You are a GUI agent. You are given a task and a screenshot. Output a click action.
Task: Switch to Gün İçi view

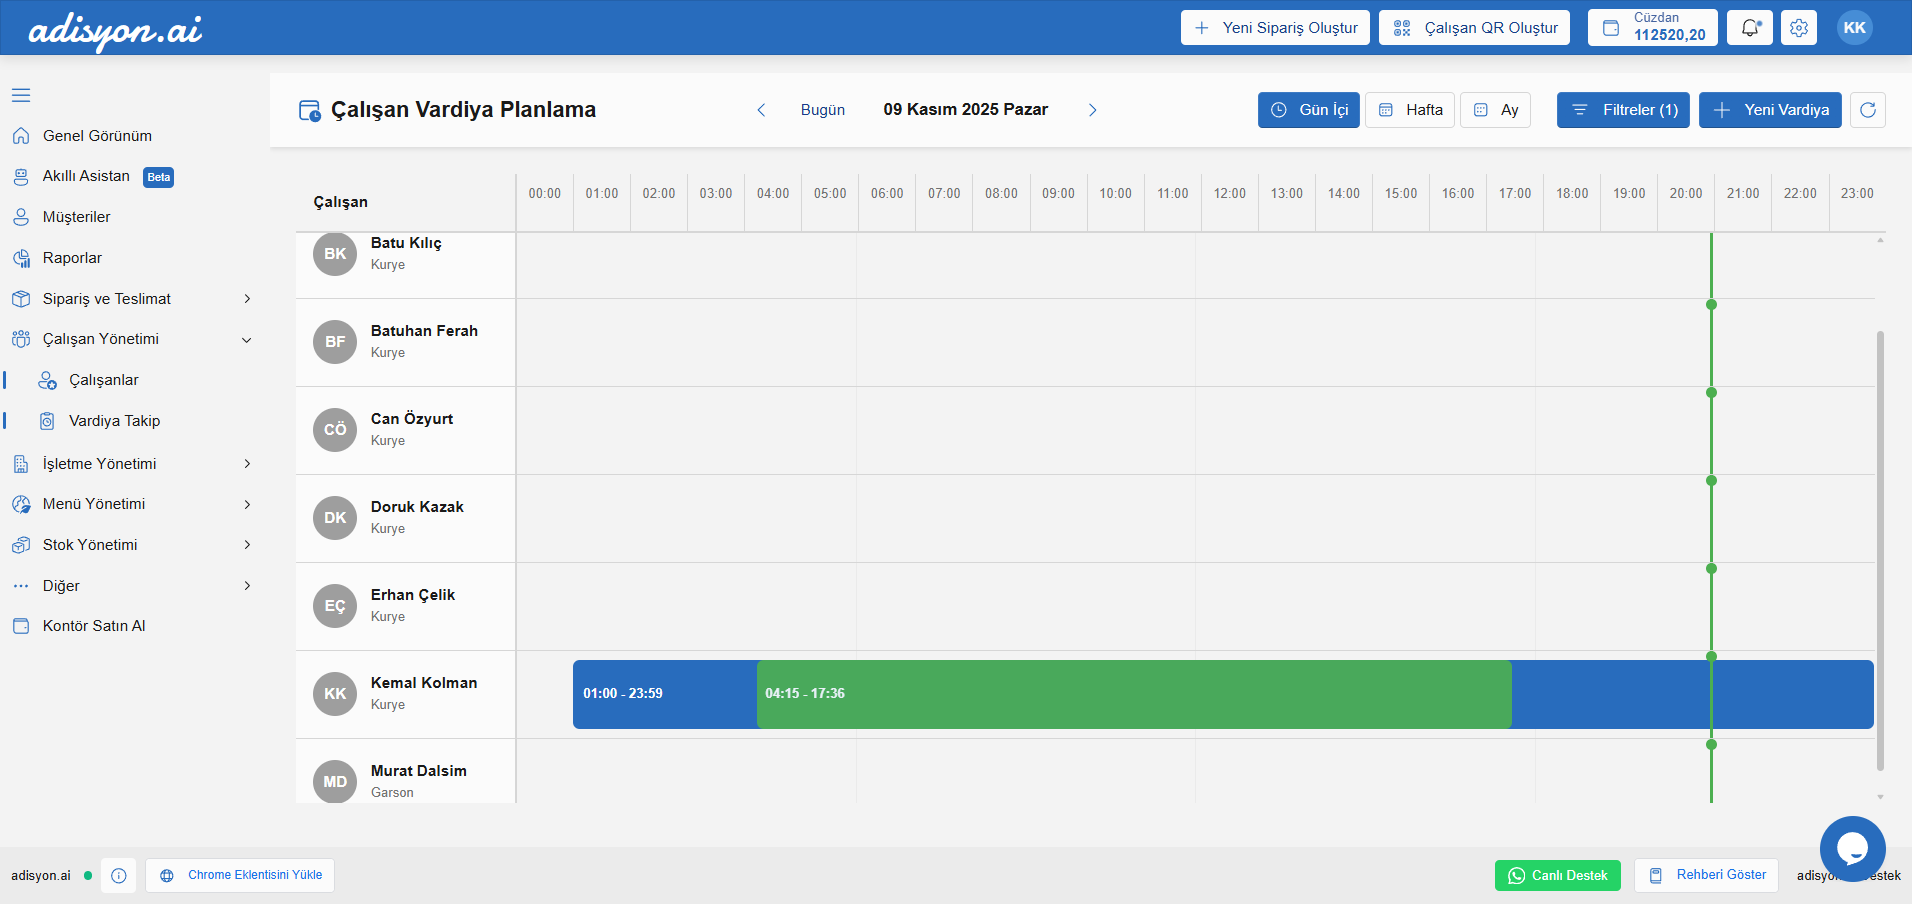1308,110
